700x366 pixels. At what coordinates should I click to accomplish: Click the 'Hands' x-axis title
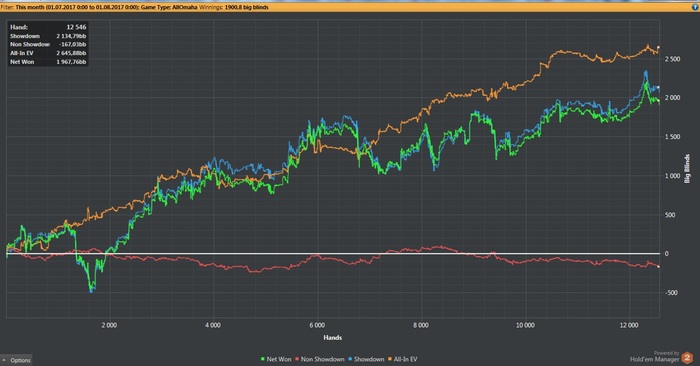(x=333, y=337)
